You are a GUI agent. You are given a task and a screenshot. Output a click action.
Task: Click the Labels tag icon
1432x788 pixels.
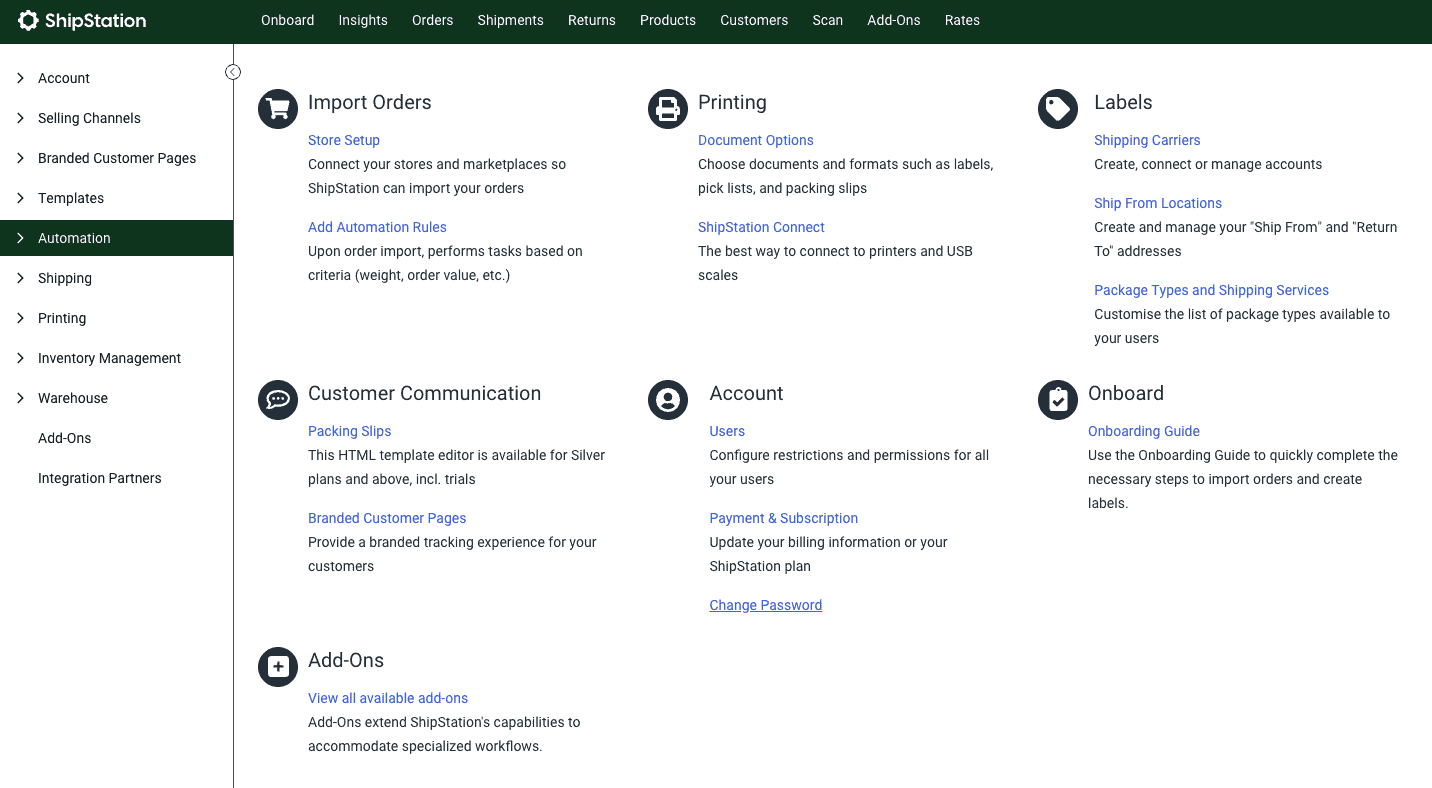(1058, 109)
